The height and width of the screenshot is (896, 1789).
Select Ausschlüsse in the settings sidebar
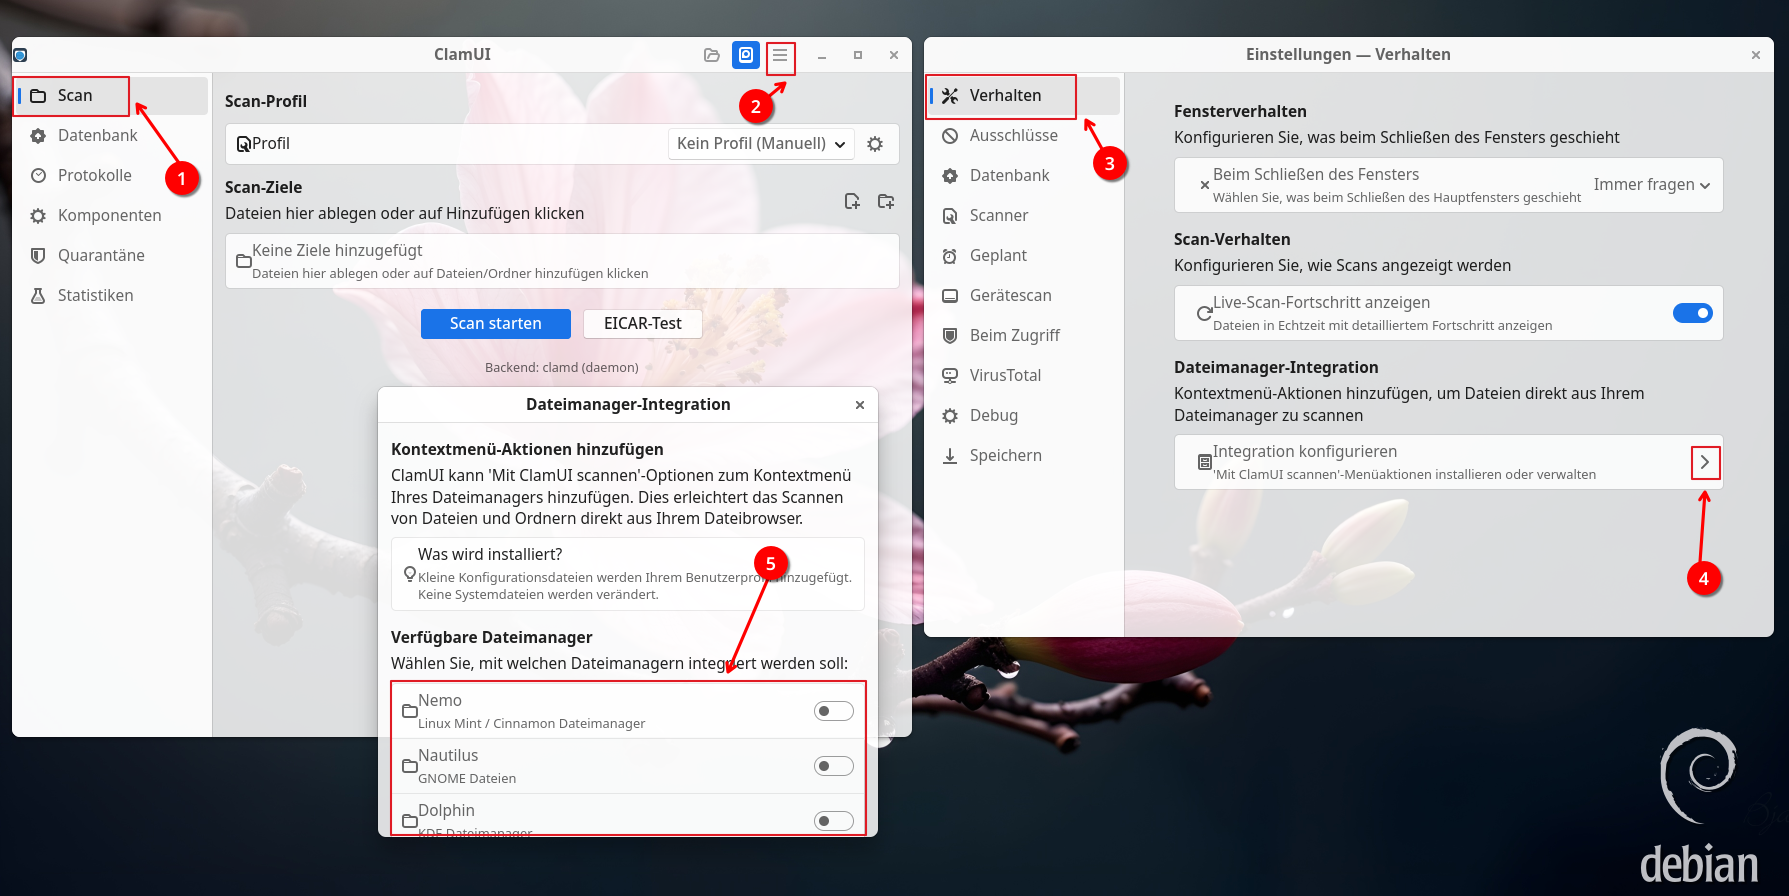tap(1013, 136)
